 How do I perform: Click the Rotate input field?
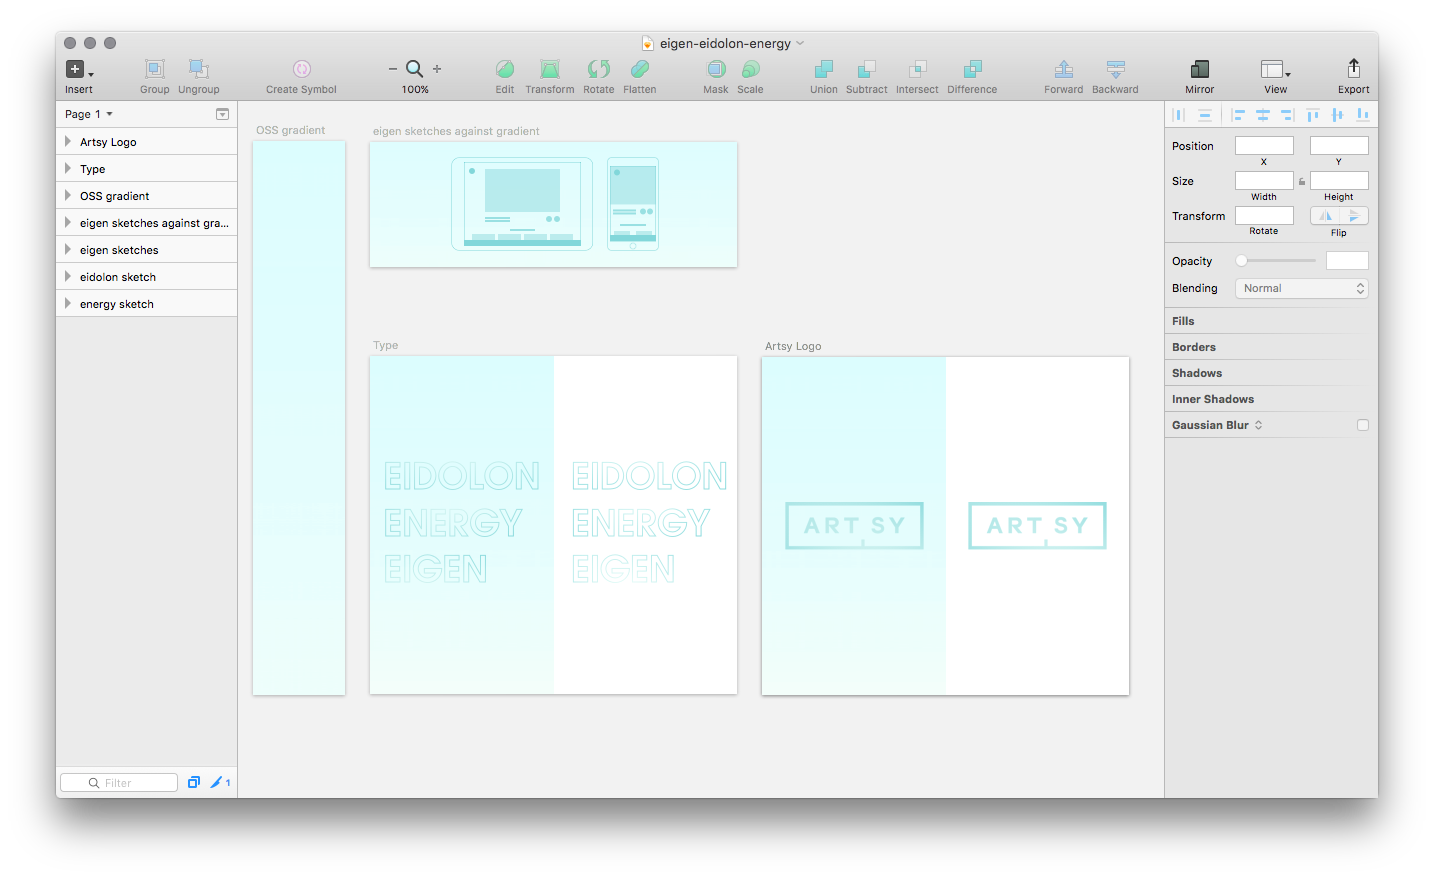click(1264, 215)
